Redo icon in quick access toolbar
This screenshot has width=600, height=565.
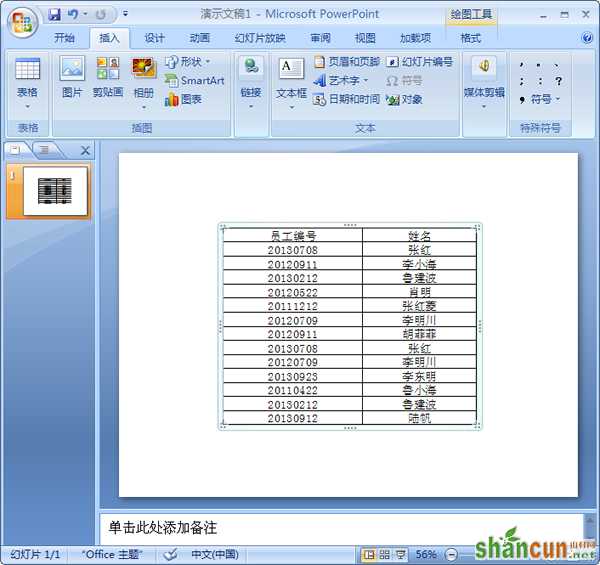101,15
